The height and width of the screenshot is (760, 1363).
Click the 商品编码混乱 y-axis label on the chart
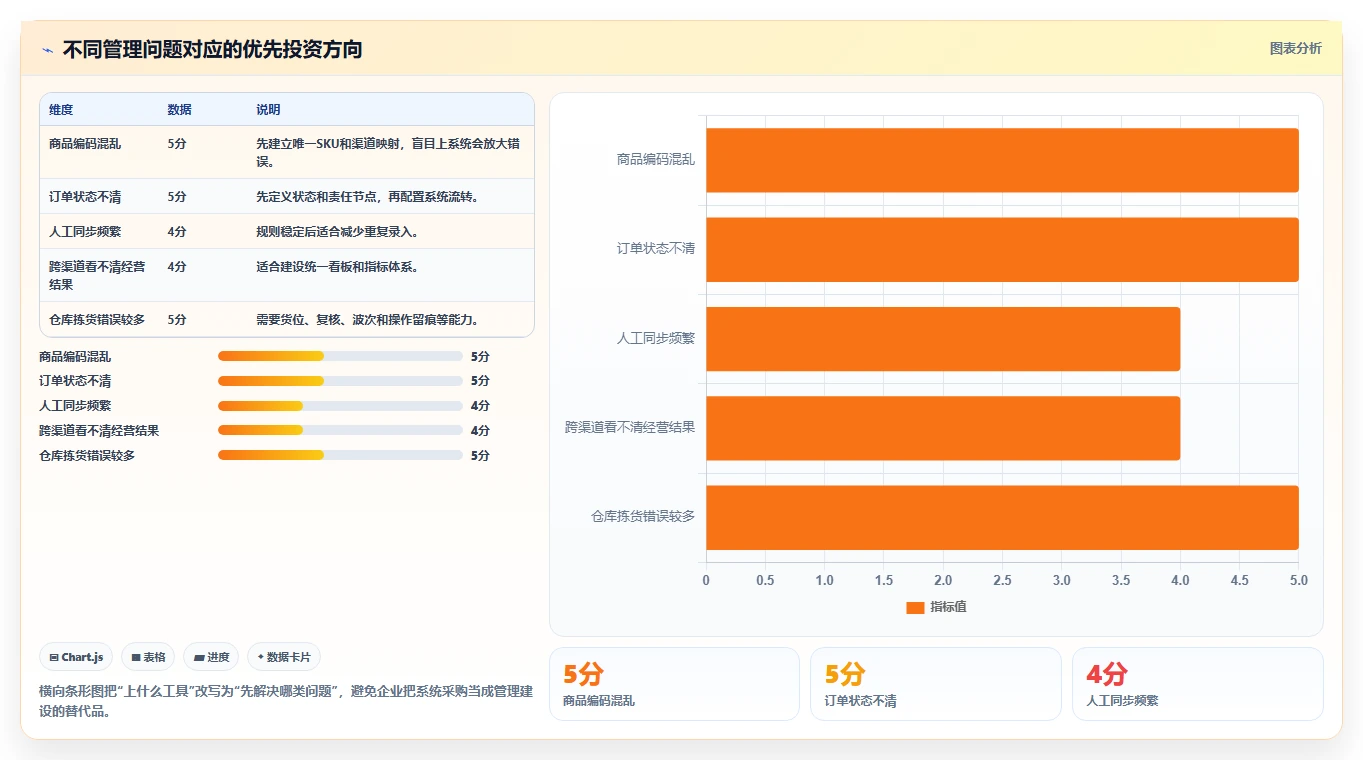pos(656,159)
